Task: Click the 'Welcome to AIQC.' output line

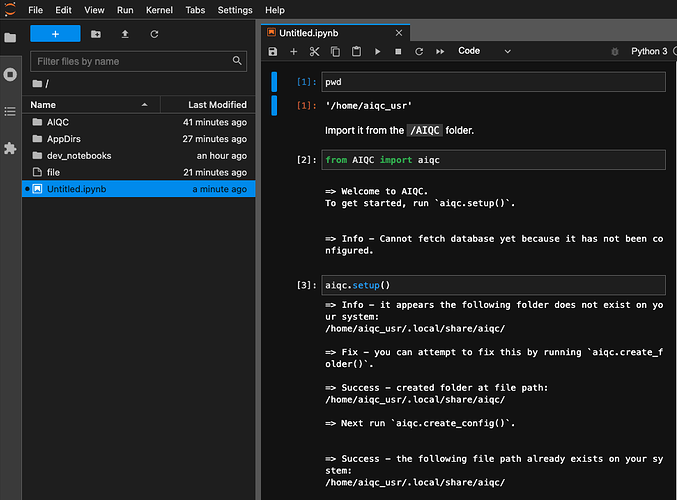Action: [x=376, y=191]
